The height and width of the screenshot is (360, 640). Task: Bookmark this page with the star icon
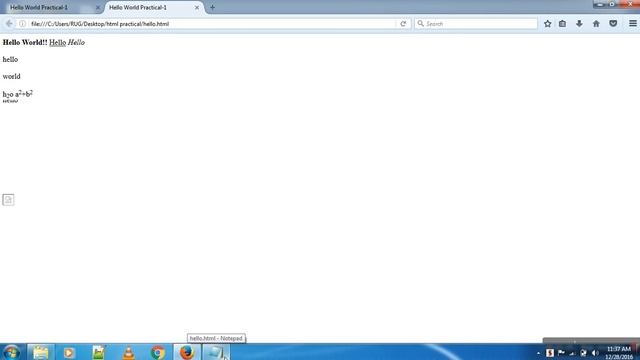547,24
